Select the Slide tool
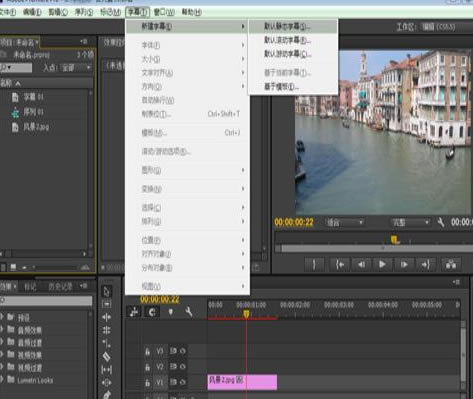Image resolution: width=473 pixels, height=399 pixels. pos(107,383)
